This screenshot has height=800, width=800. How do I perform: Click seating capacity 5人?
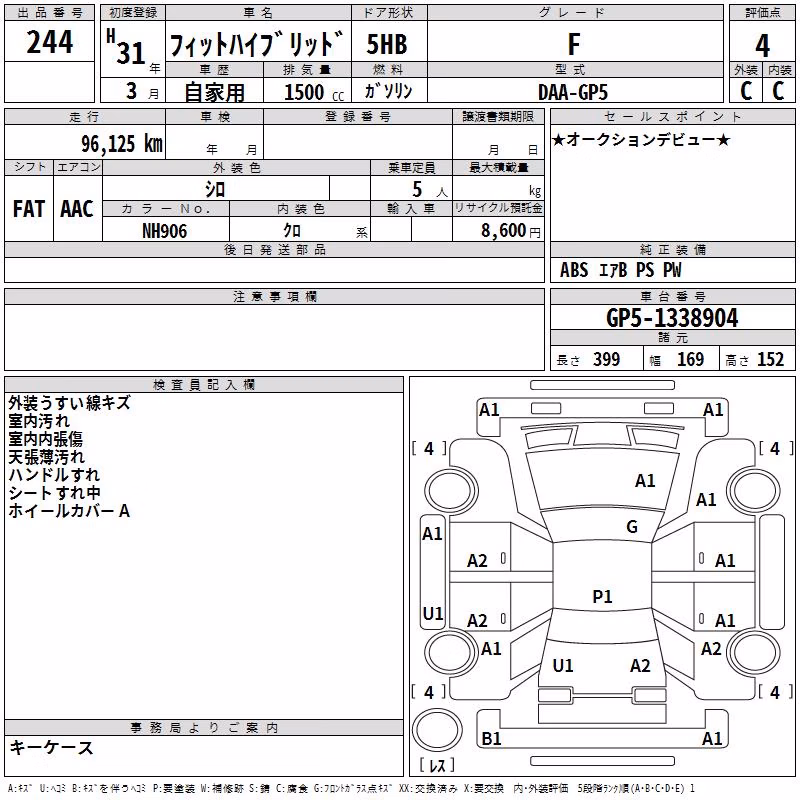coord(430,190)
